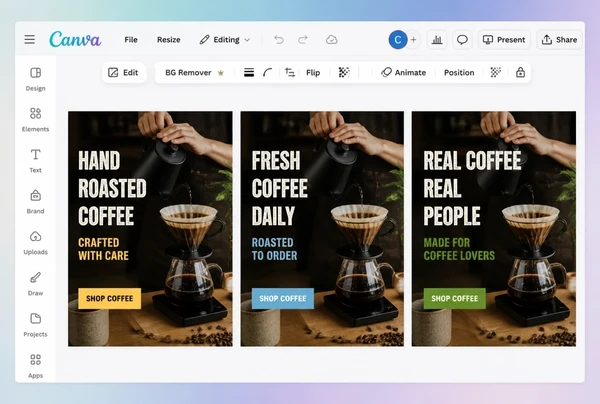The height and width of the screenshot is (404, 600).
Task: Open the Text sidebar panel
Action: [36, 161]
